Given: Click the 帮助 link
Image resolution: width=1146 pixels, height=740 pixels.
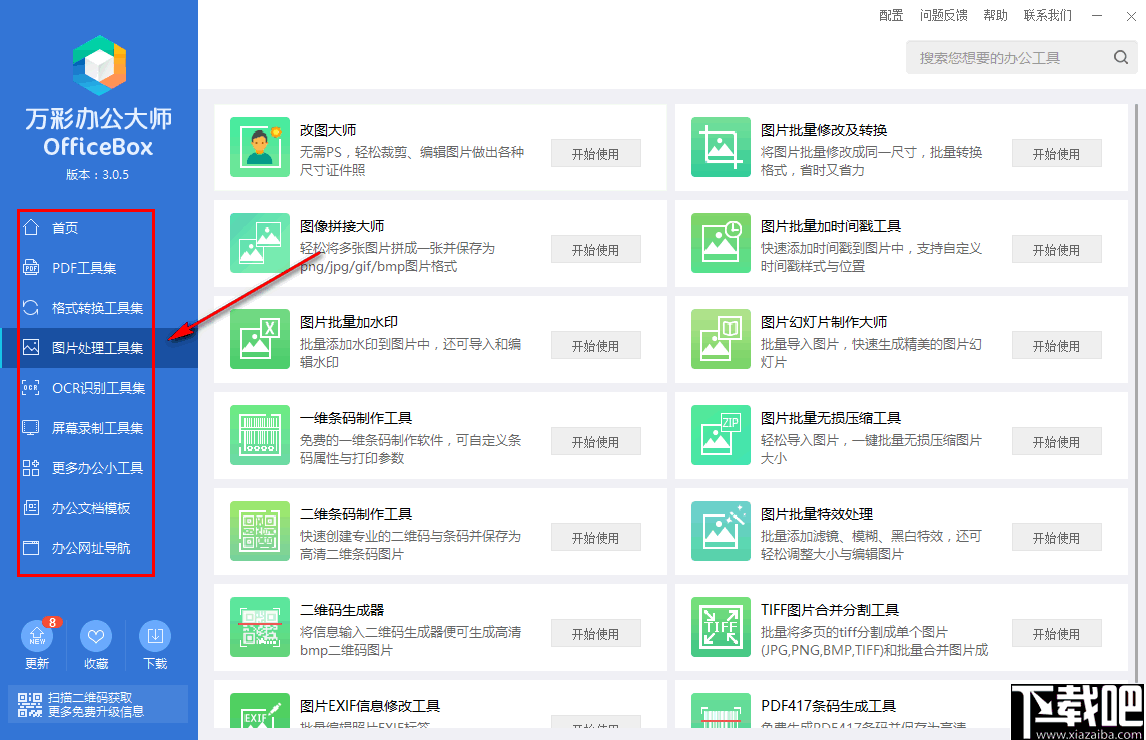Looking at the screenshot, I should coord(995,15).
